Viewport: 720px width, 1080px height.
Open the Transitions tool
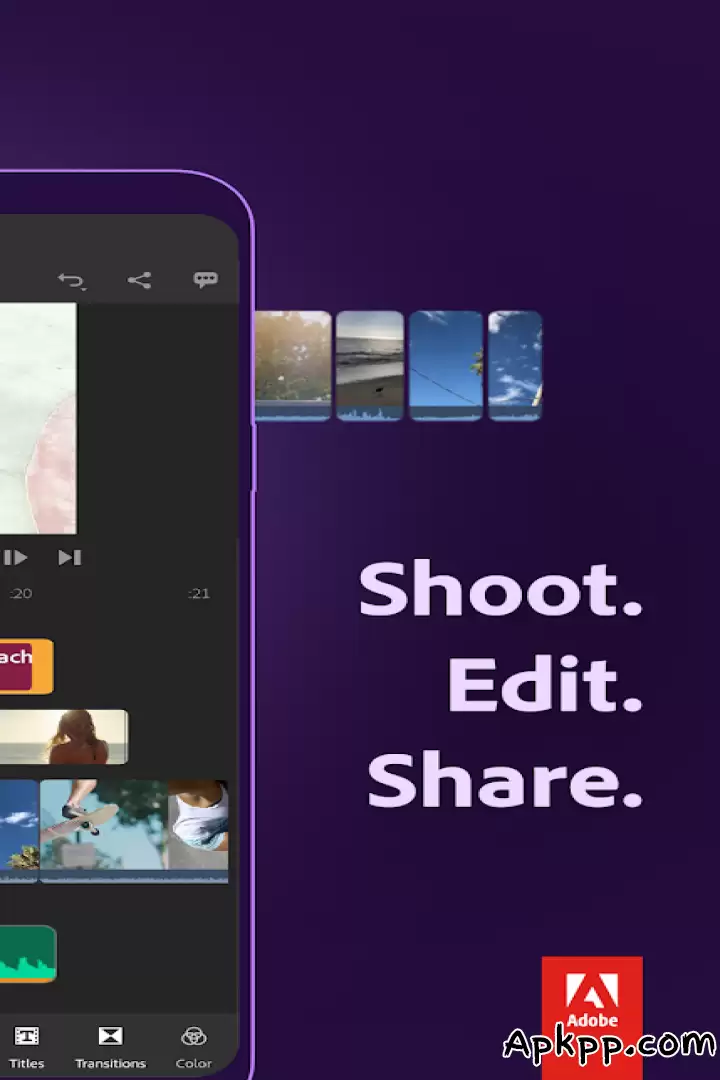[110, 1047]
